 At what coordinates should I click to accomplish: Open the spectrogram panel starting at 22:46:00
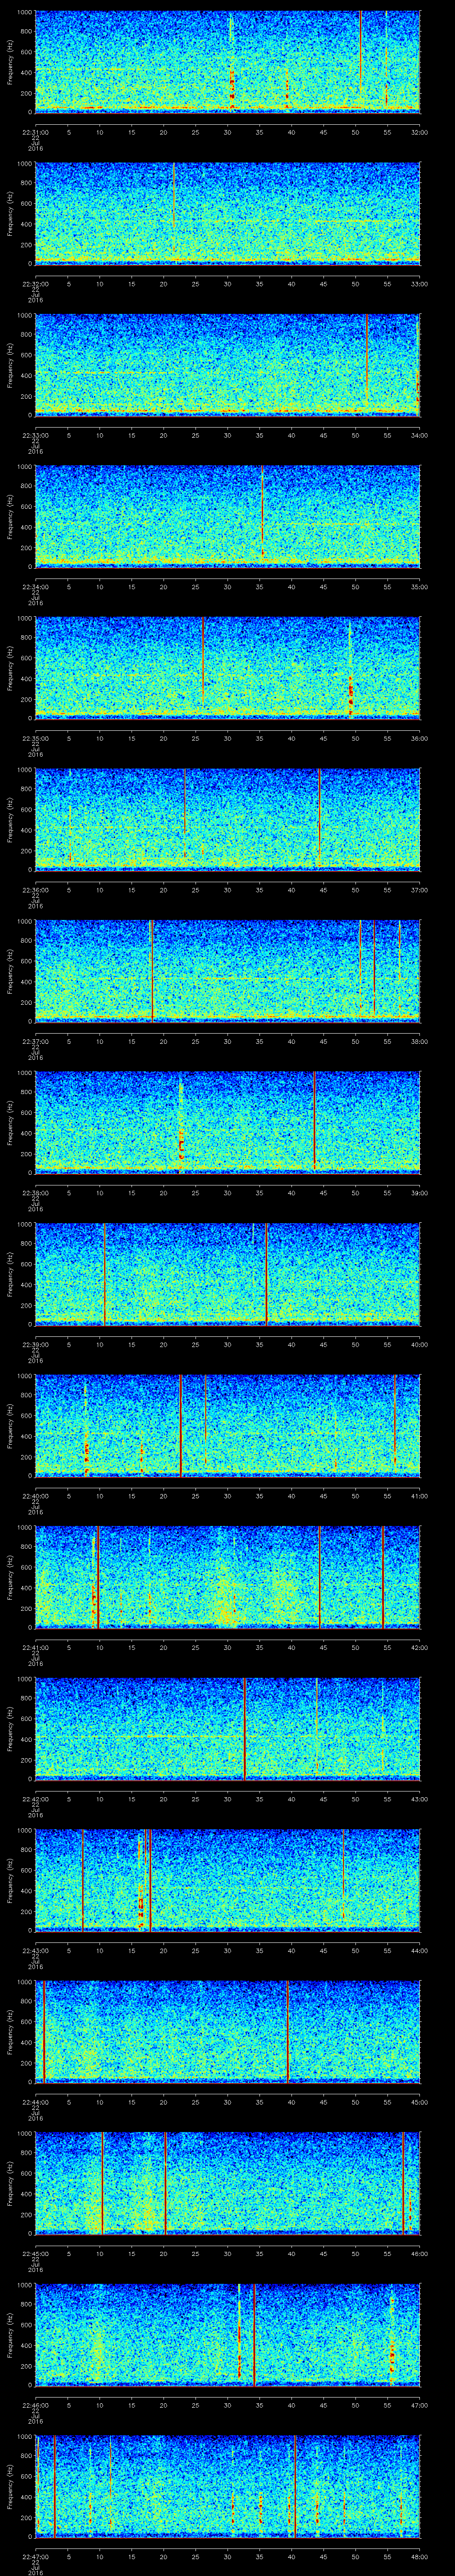coord(228,2334)
